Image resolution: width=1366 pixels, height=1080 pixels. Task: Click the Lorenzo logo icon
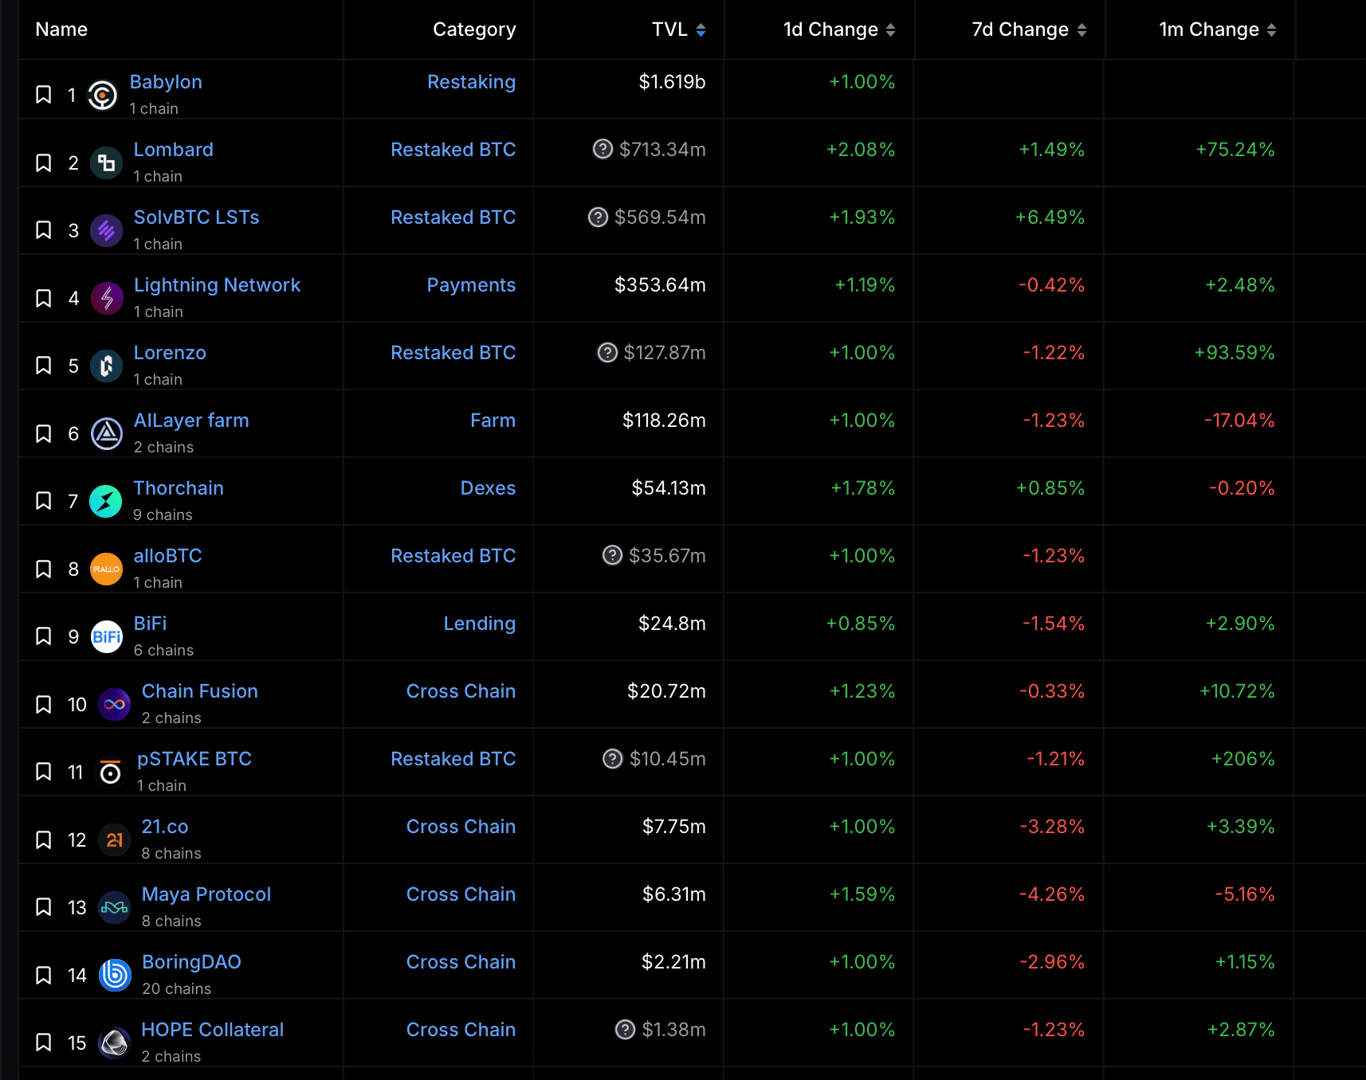coord(107,366)
